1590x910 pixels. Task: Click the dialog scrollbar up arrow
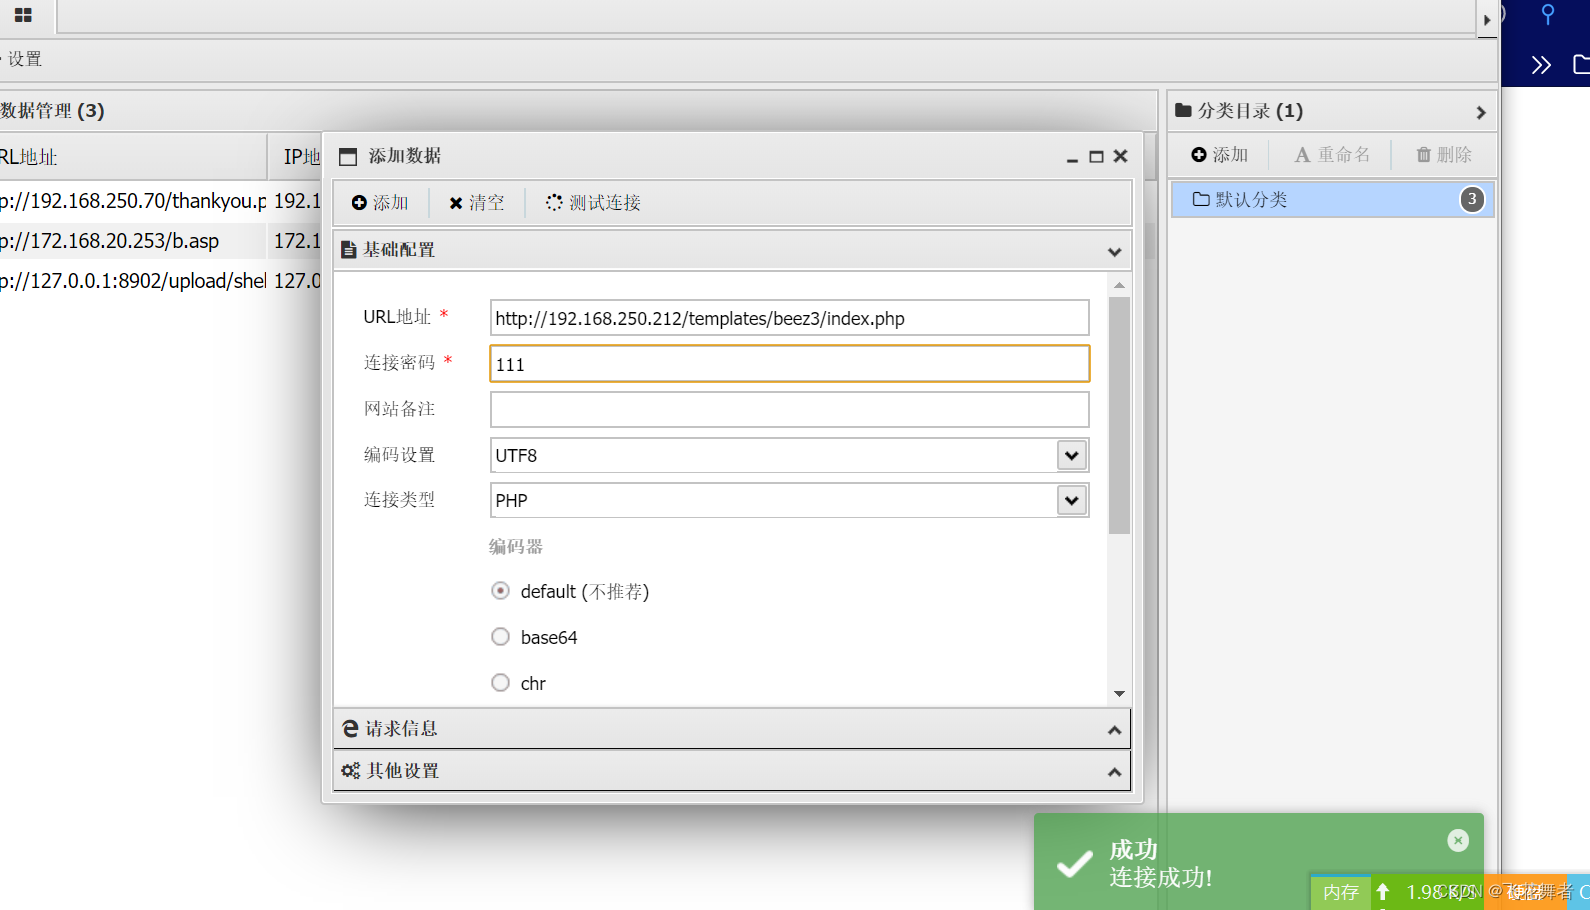pos(1119,286)
